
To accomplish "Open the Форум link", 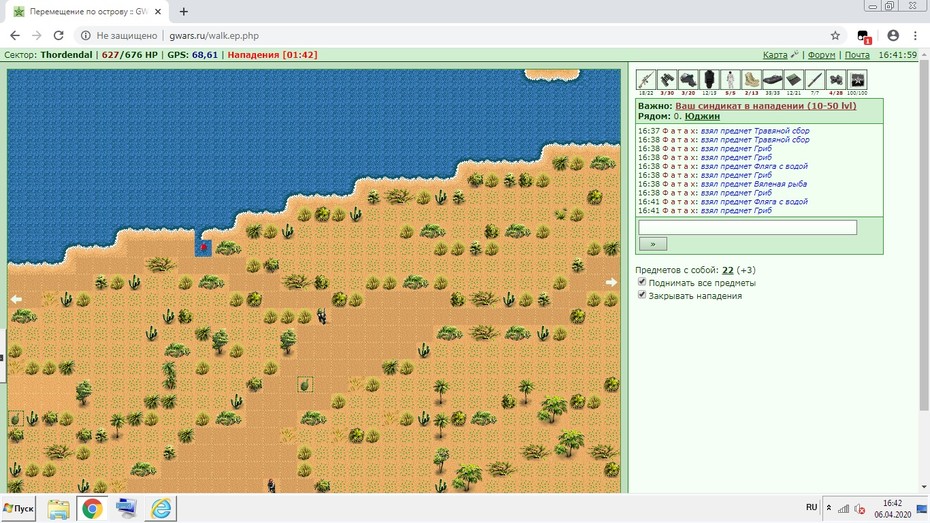I will pyautogui.click(x=821, y=55).
